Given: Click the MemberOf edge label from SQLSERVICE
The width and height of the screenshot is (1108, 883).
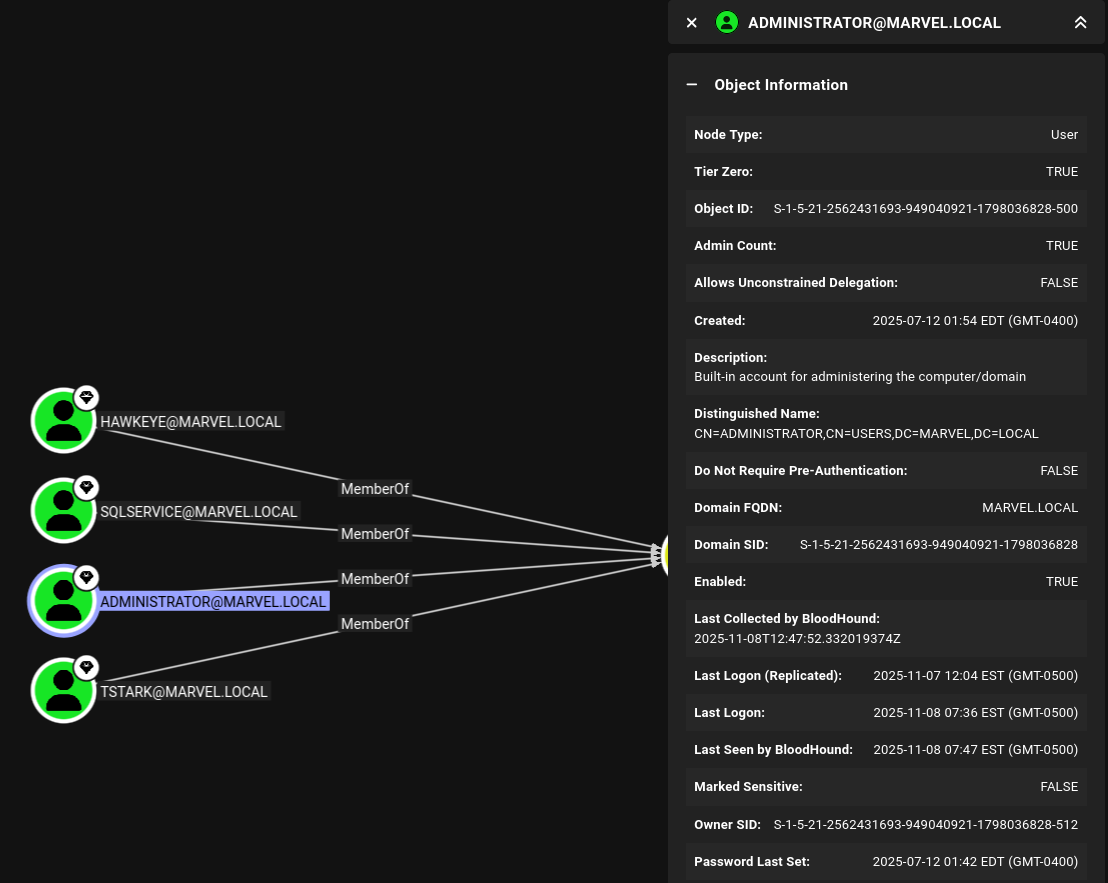Looking at the screenshot, I should tap(375, 534).
